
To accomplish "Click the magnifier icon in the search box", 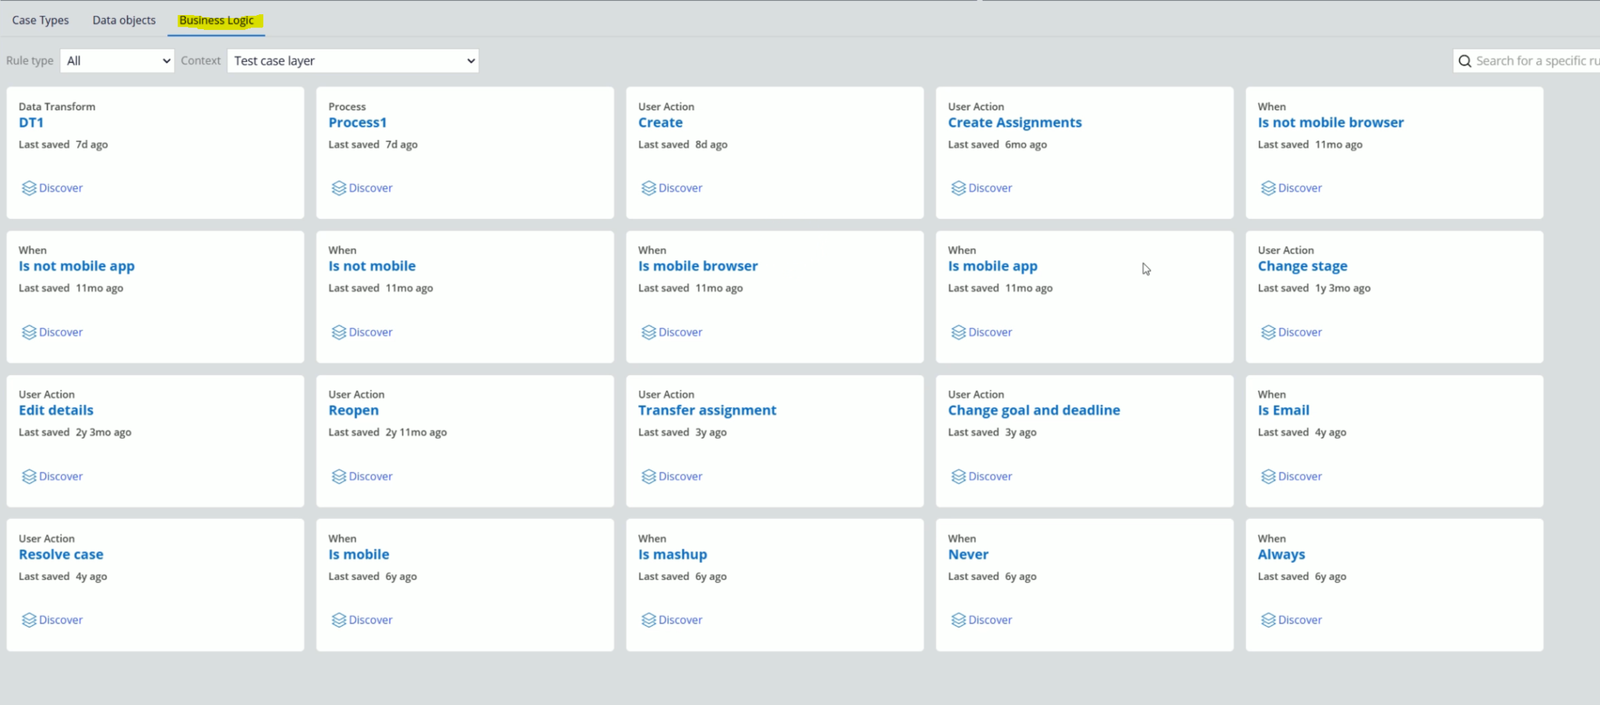I will coord(1465,61).
